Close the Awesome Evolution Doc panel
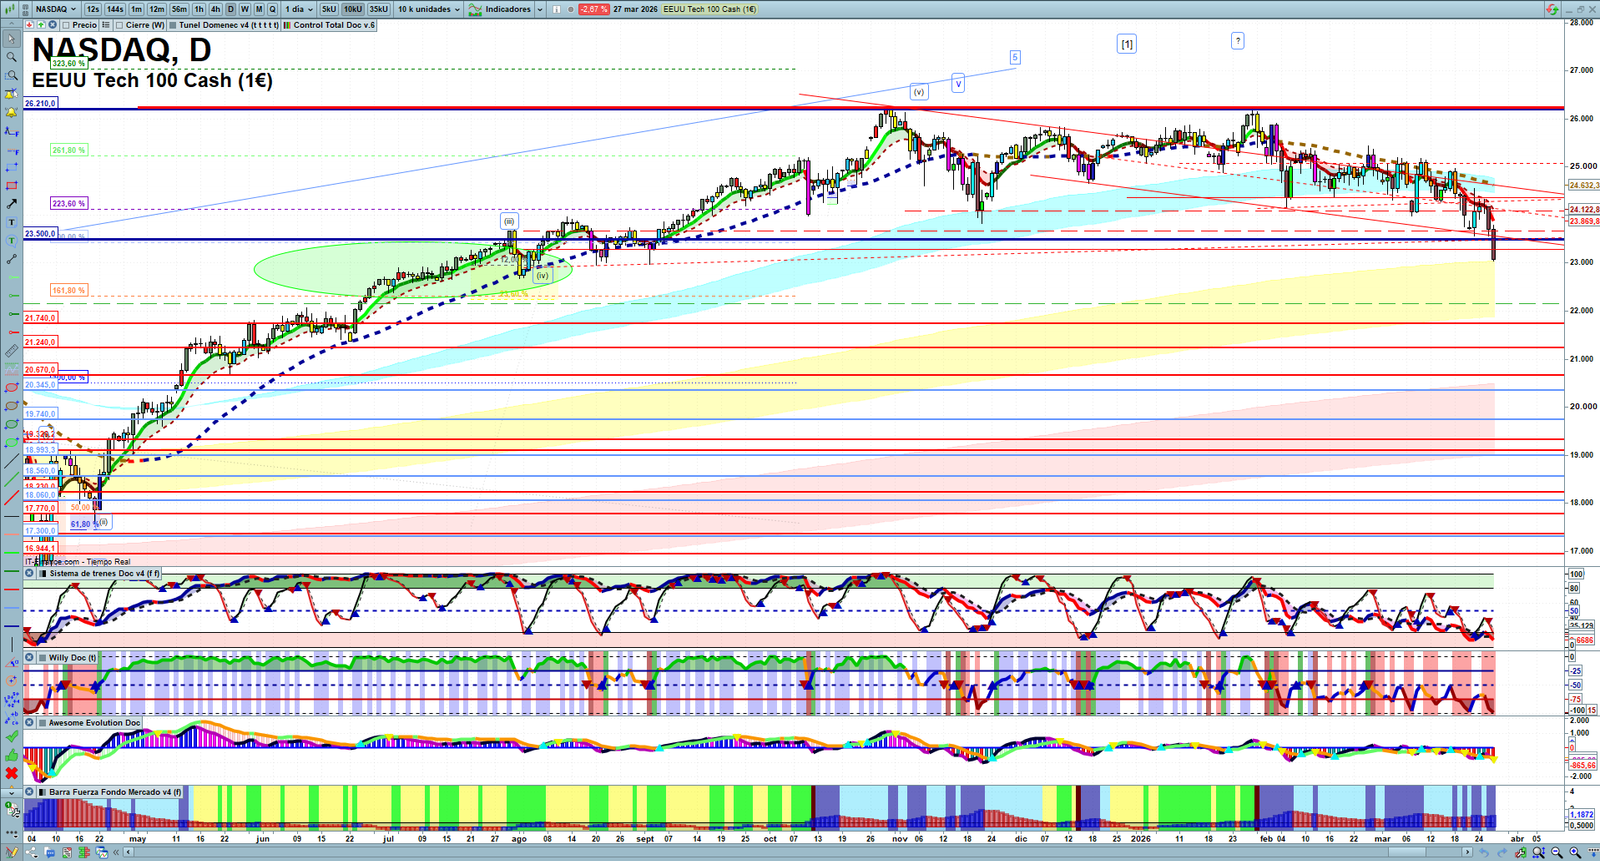Image resolution: width=1600 pixels, height=861 pixels. [x=29, y=722]
